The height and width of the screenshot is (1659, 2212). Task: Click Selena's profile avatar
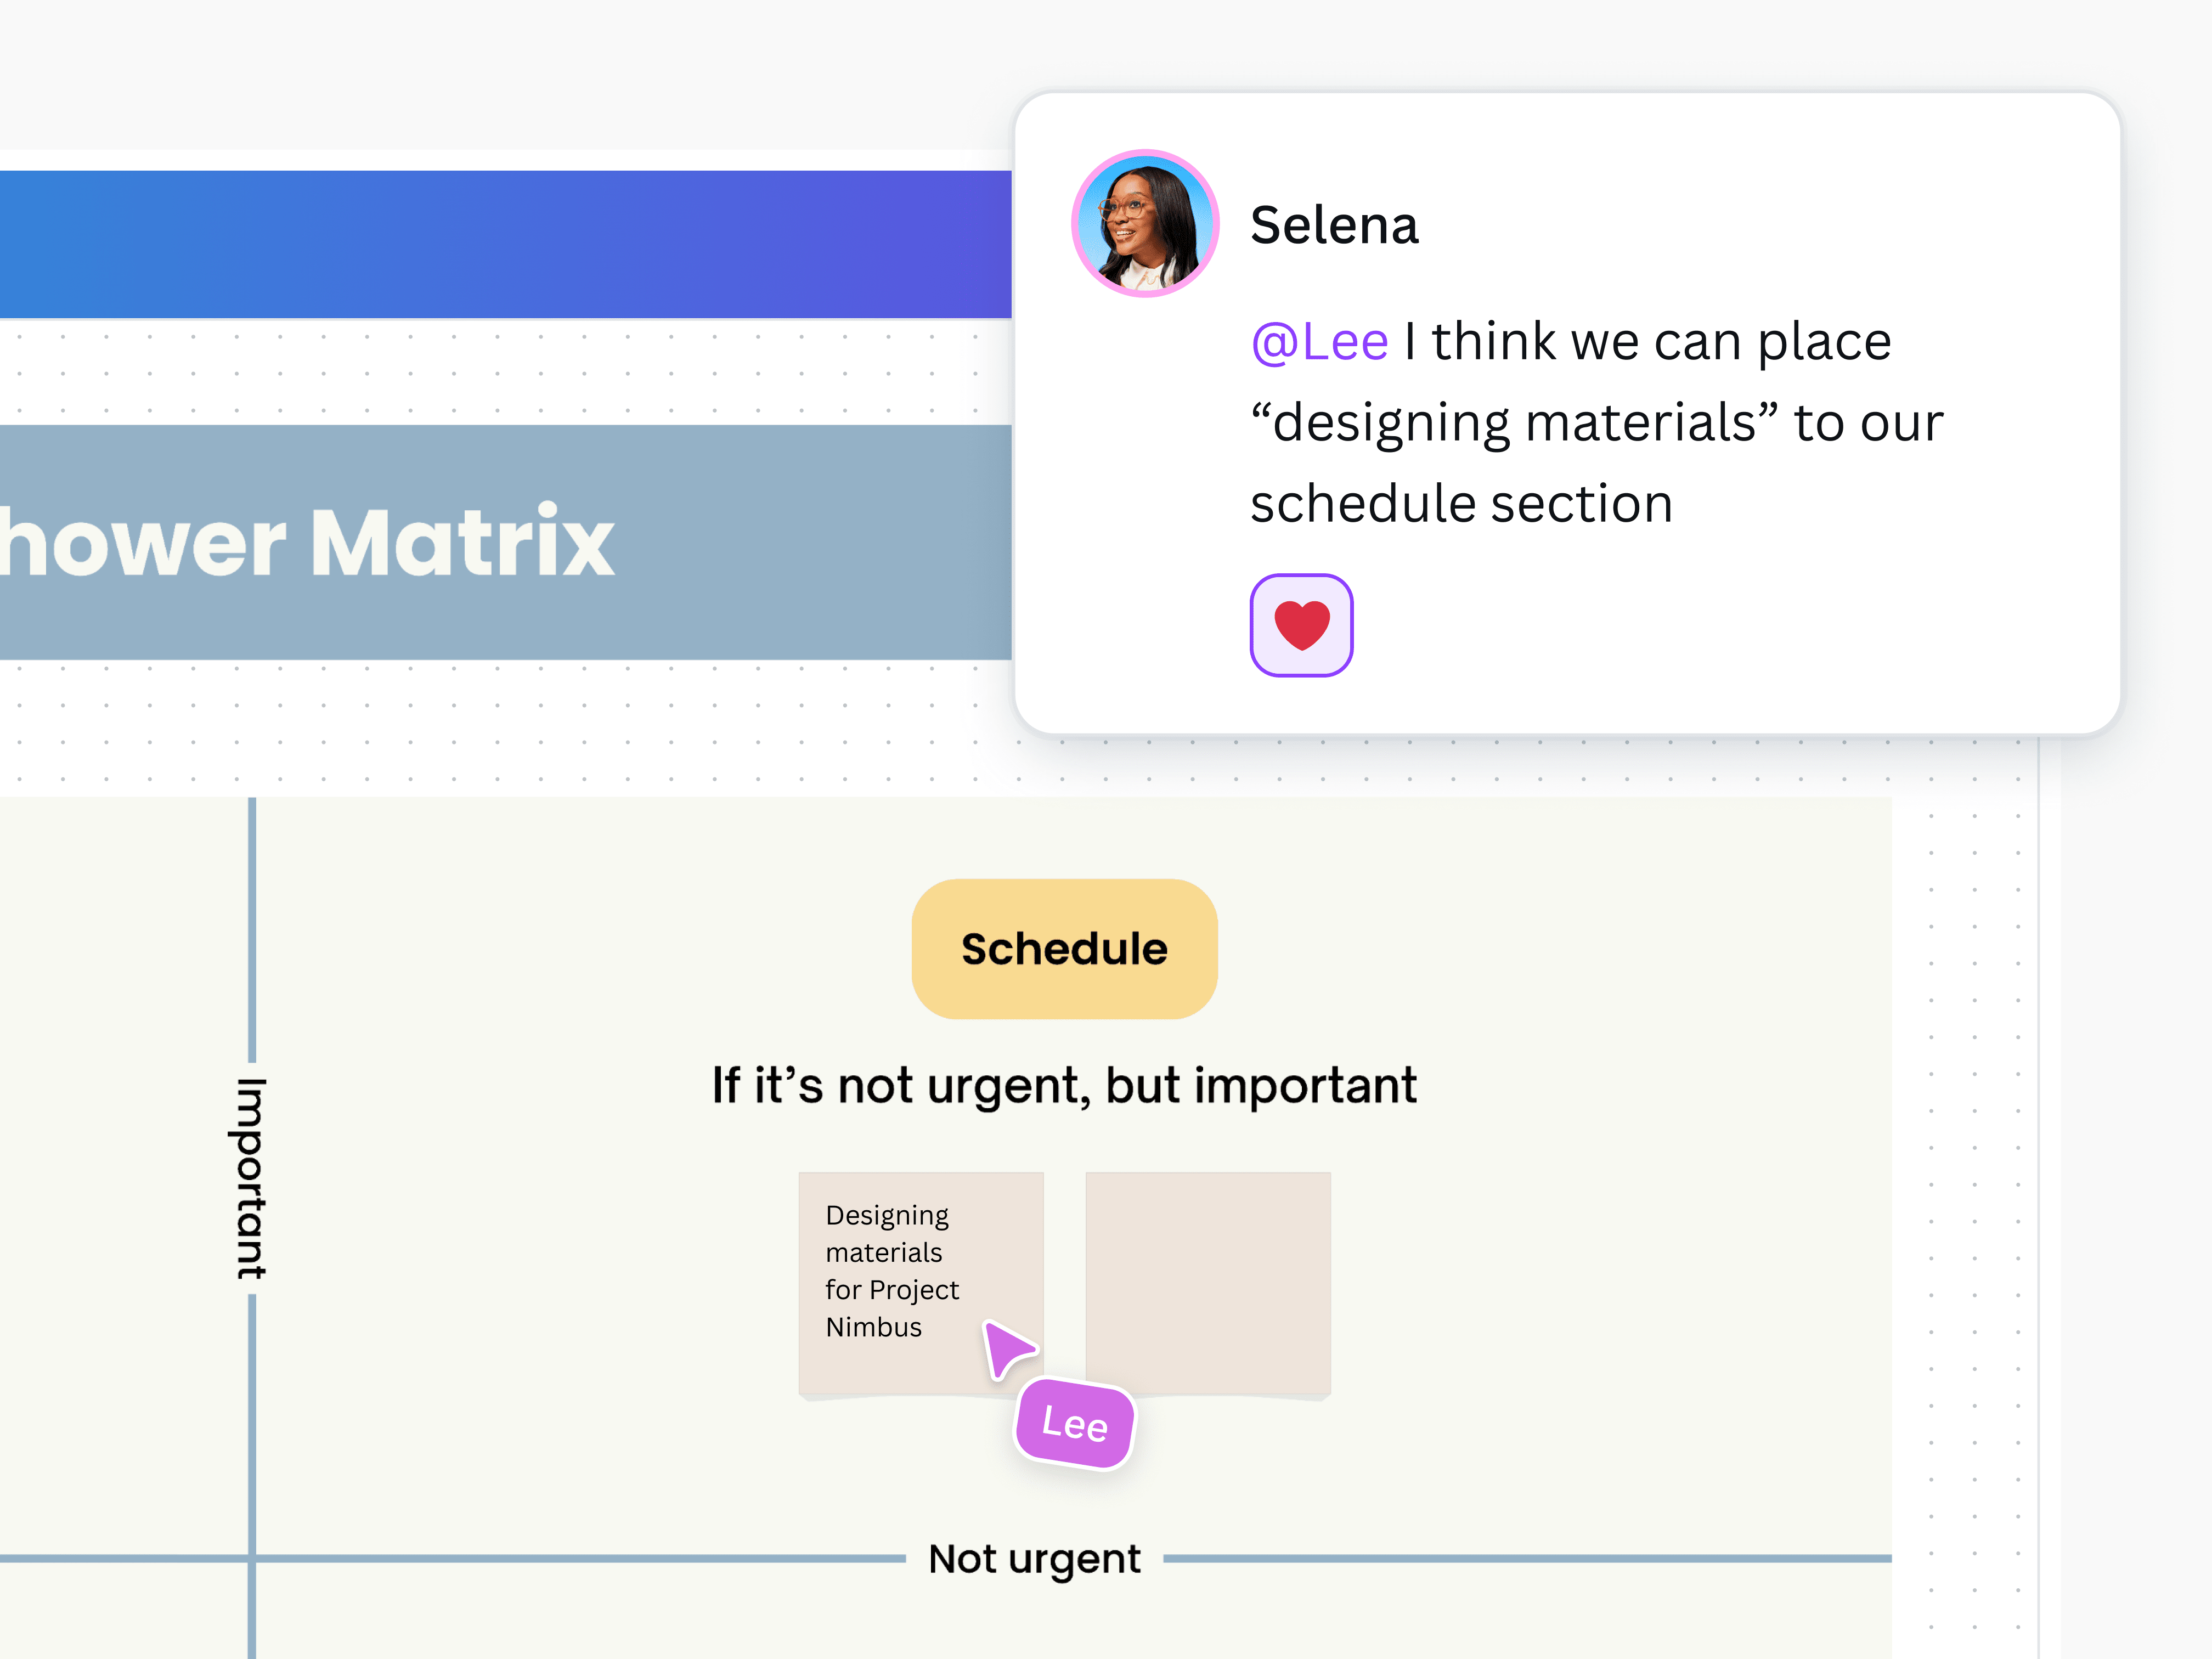[1146, 224]
